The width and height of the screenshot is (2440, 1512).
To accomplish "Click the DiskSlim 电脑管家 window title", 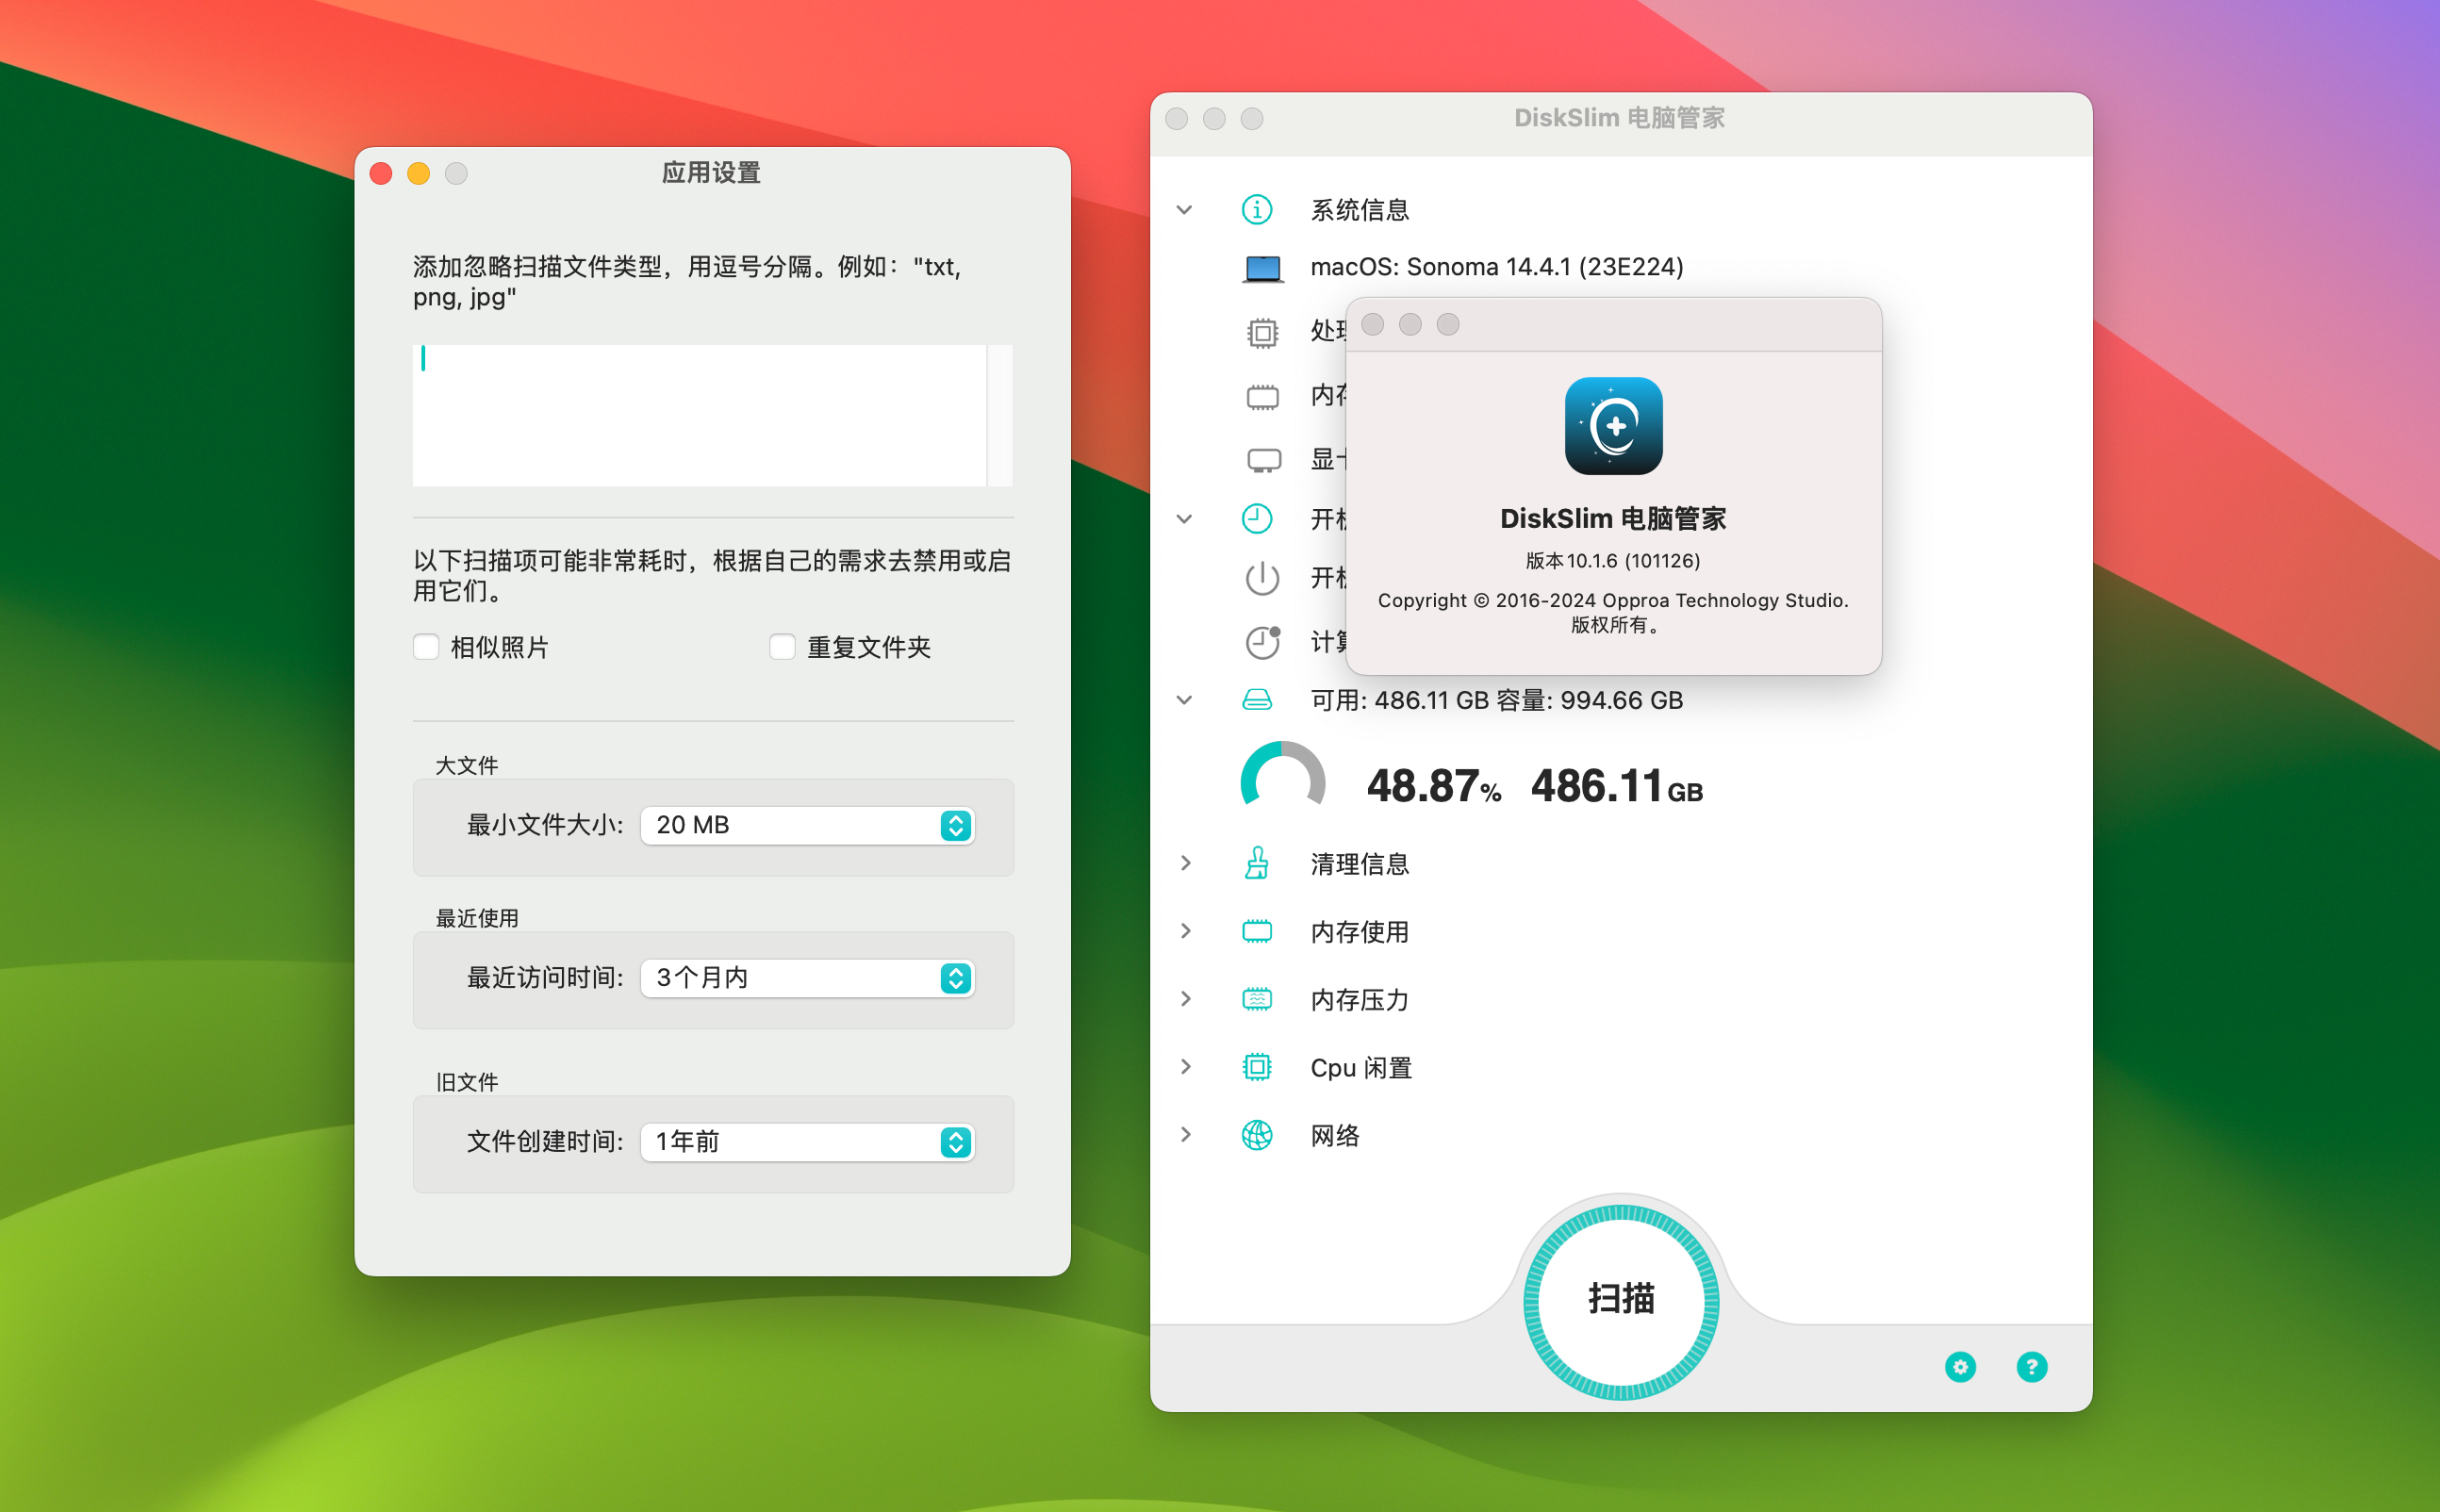I will point(1619,118).
